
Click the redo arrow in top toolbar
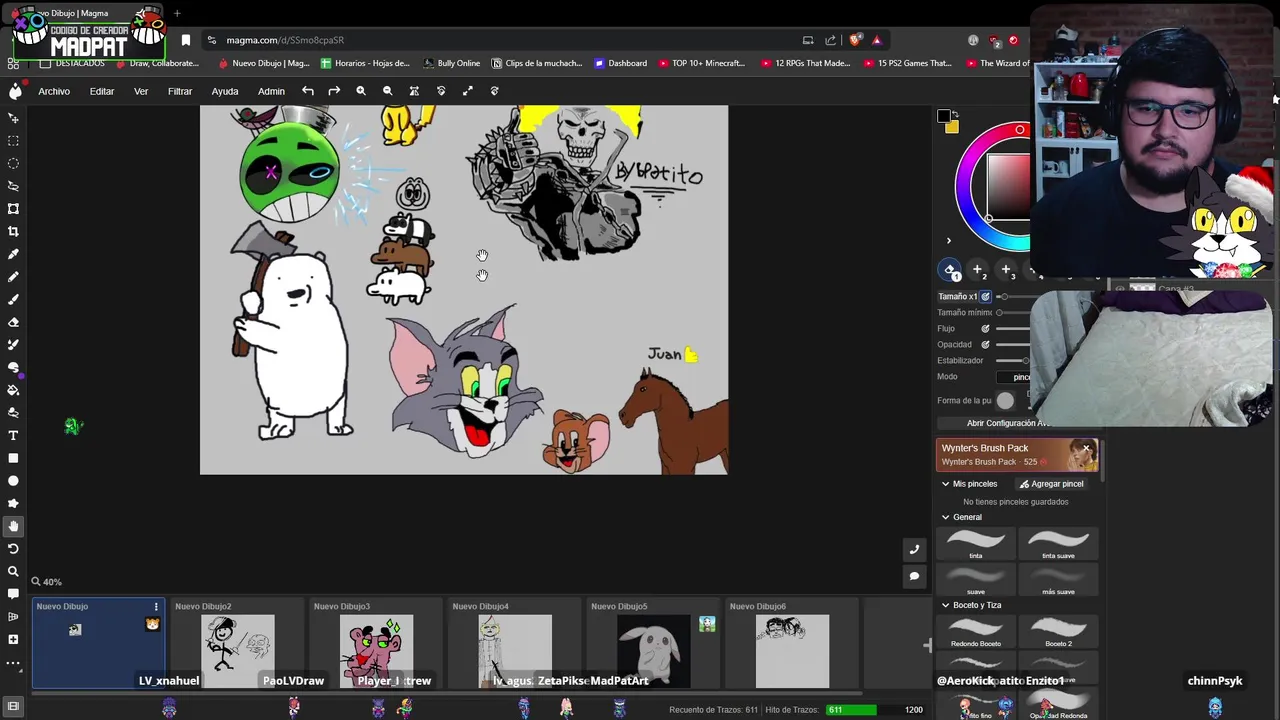click(x=334, y=91)
